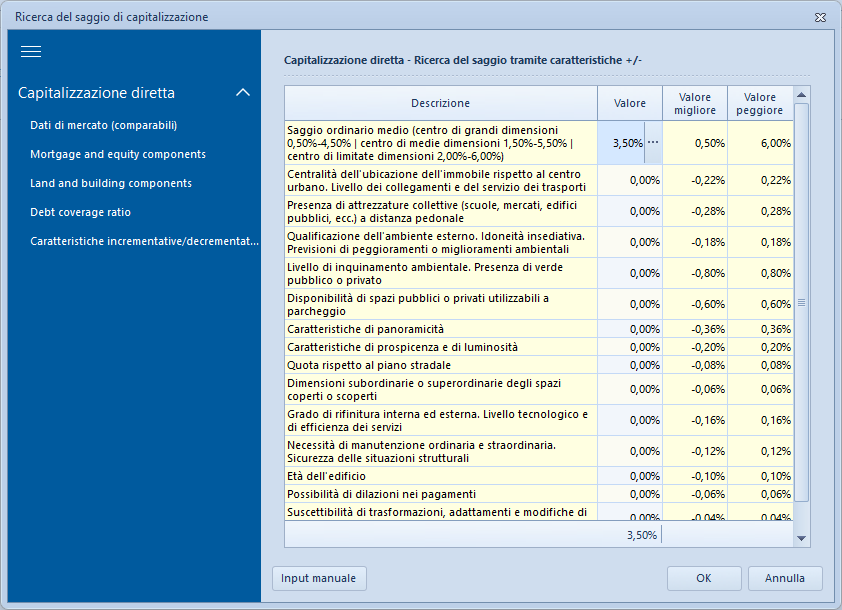Screen dimensions: 842x610
Task: Click the Capitalizzazione diretta heading
Action: 97,93
